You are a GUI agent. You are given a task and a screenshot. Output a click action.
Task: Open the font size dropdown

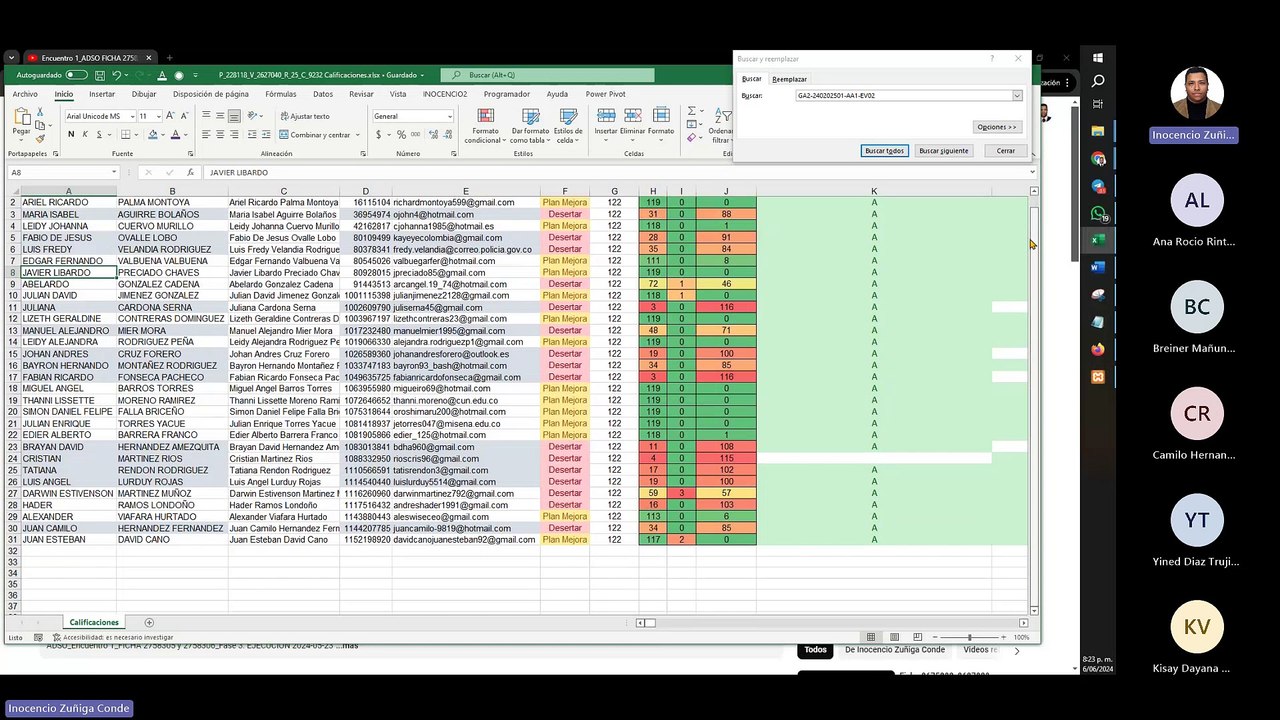(157, 116)
